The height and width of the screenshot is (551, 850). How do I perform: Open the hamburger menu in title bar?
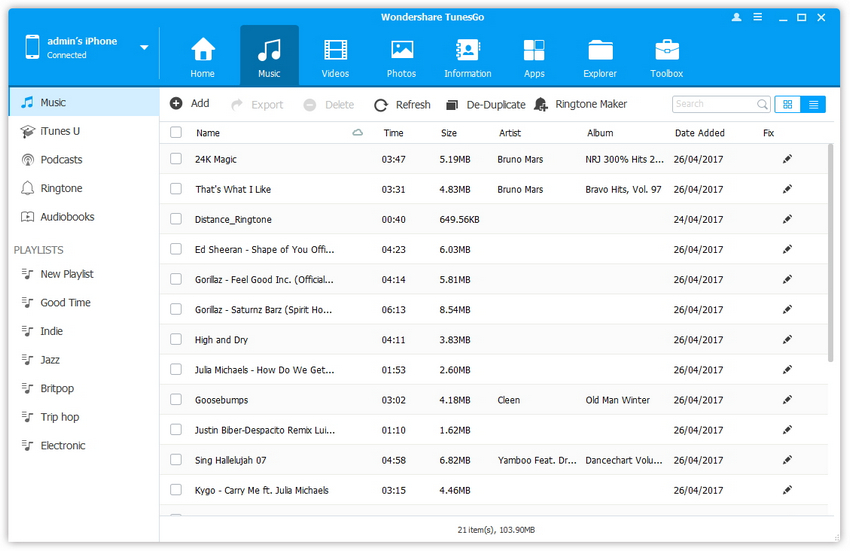click(758, 17)
